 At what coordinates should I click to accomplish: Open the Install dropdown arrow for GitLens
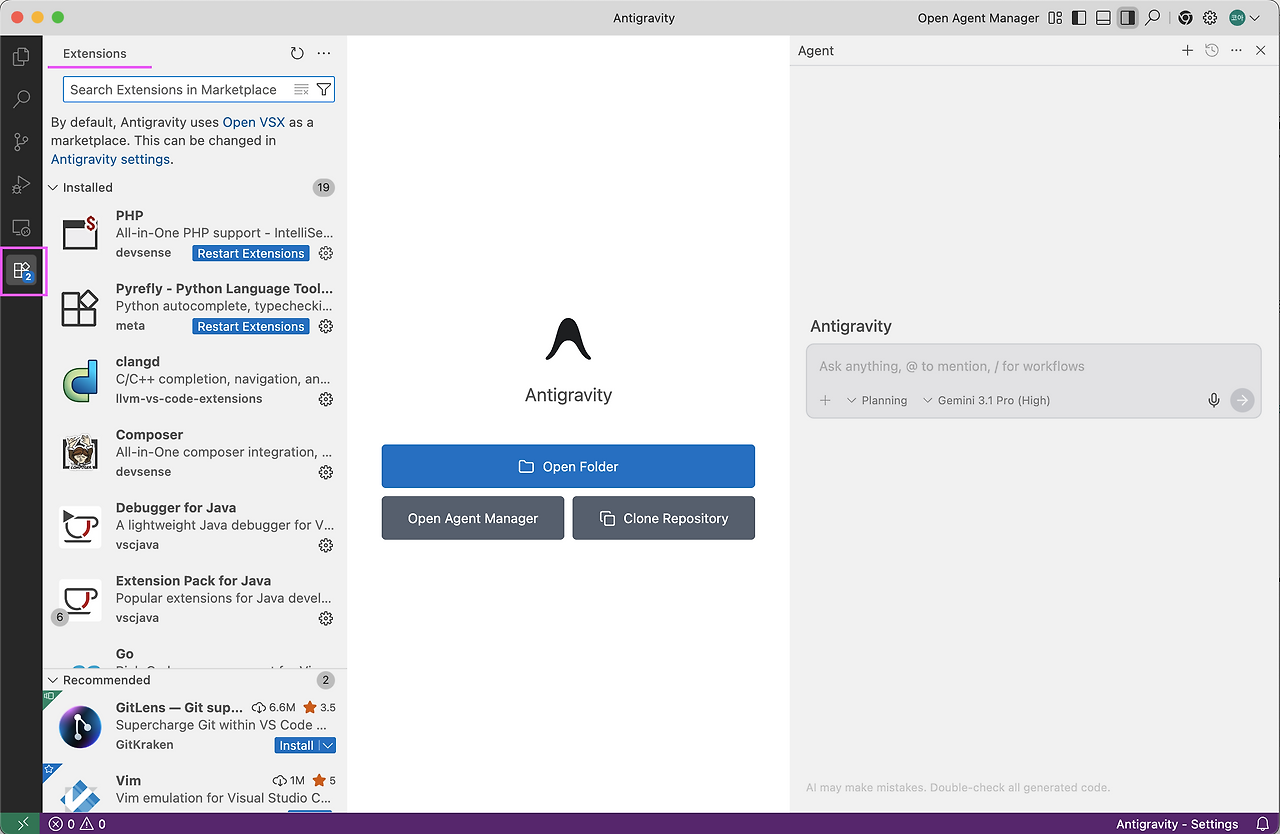328,746
